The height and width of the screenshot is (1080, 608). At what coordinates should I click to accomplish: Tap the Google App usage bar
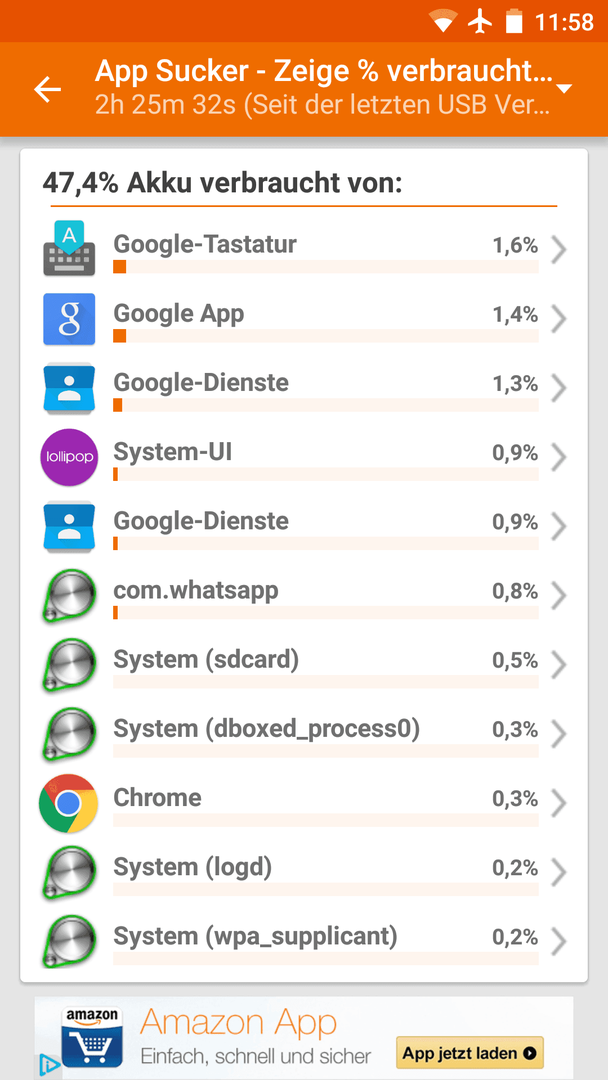326,335
